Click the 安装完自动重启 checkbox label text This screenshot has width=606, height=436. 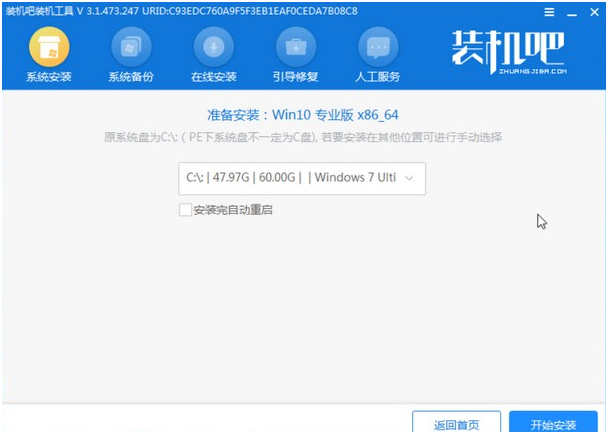click(232, 210)
